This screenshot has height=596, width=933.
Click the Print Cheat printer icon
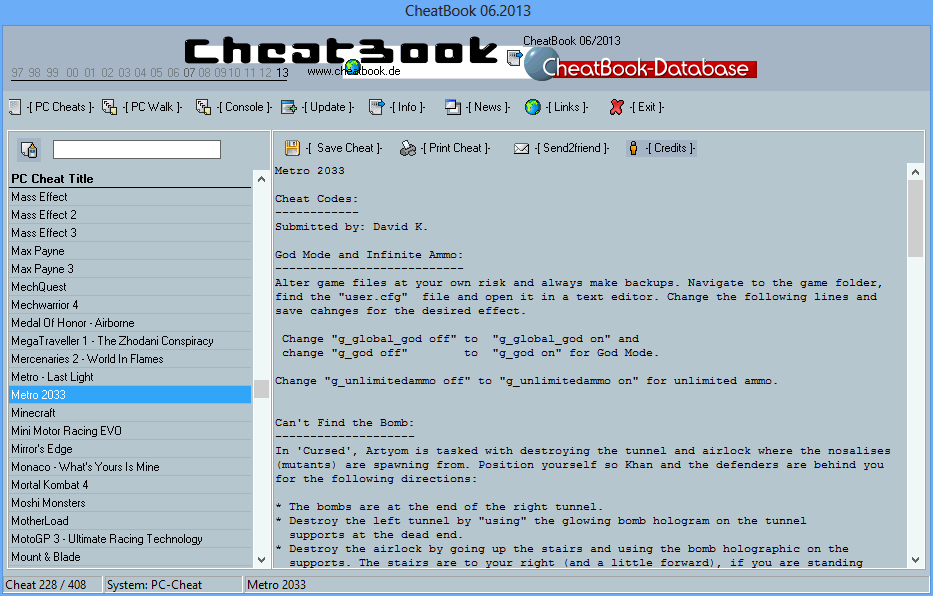click(x=408, y=148)
